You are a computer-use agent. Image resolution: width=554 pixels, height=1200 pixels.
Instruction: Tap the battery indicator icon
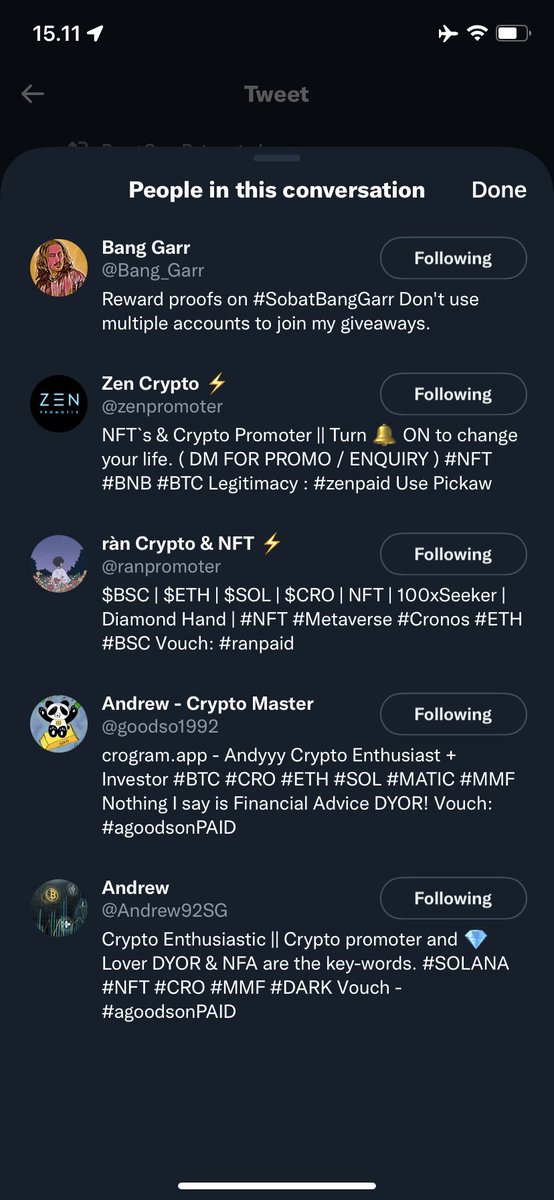(x=513, y=34)
